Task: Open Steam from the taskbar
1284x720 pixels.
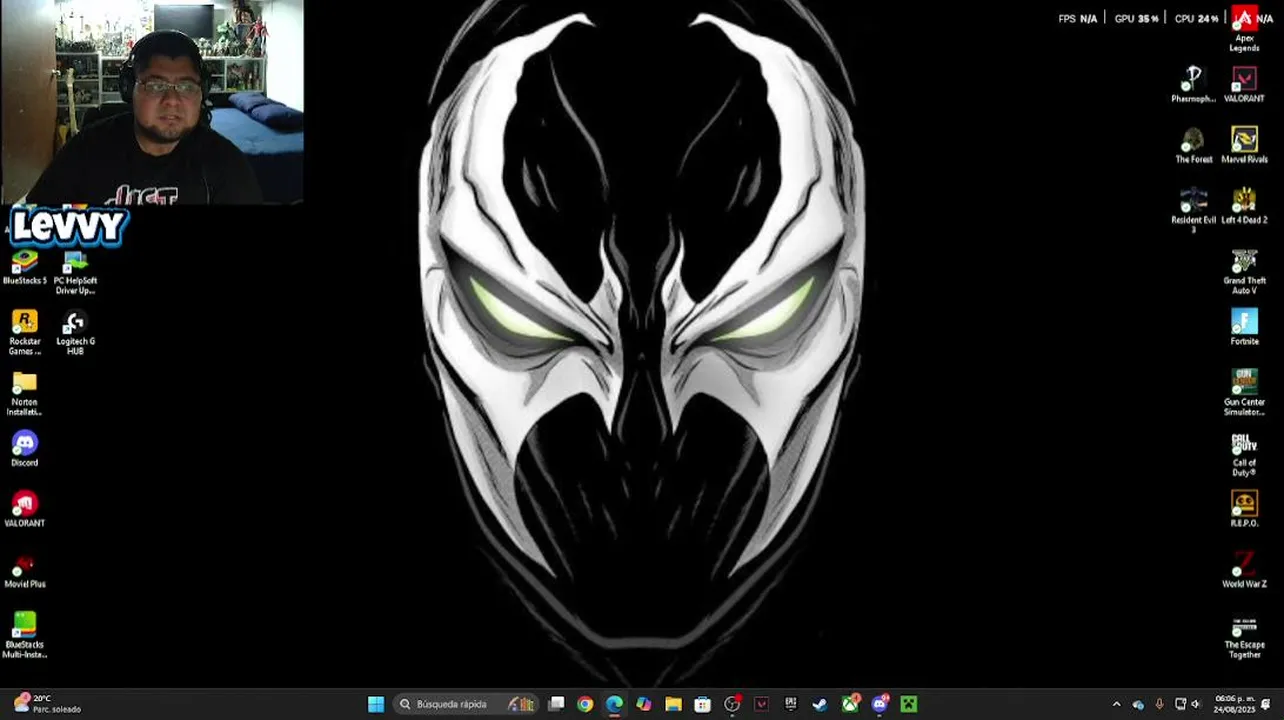Action: click(820, 704)
